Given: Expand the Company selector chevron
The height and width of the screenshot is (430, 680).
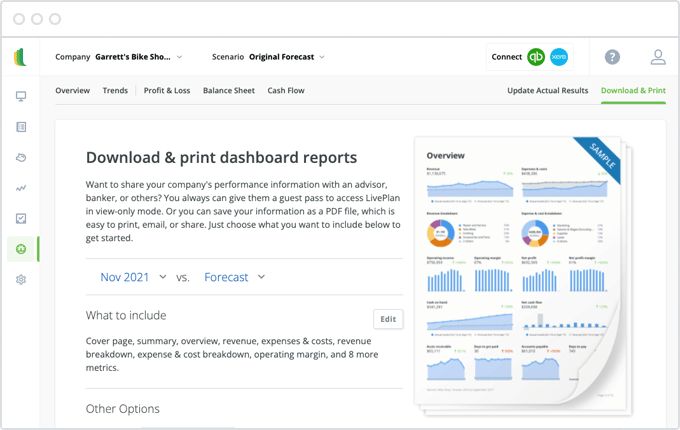Looking at the screenshot, I should (x=180, y=57).
